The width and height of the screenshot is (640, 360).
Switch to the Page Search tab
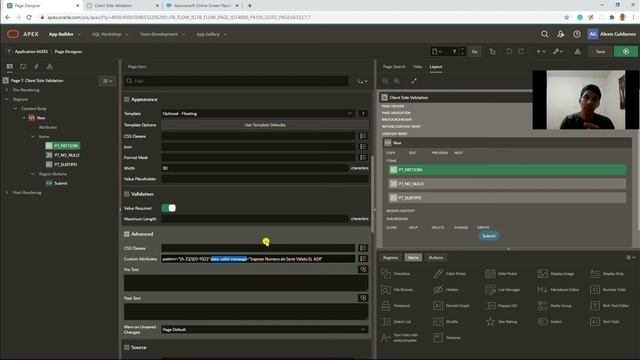pyautogui.click(x=394, y=67)
